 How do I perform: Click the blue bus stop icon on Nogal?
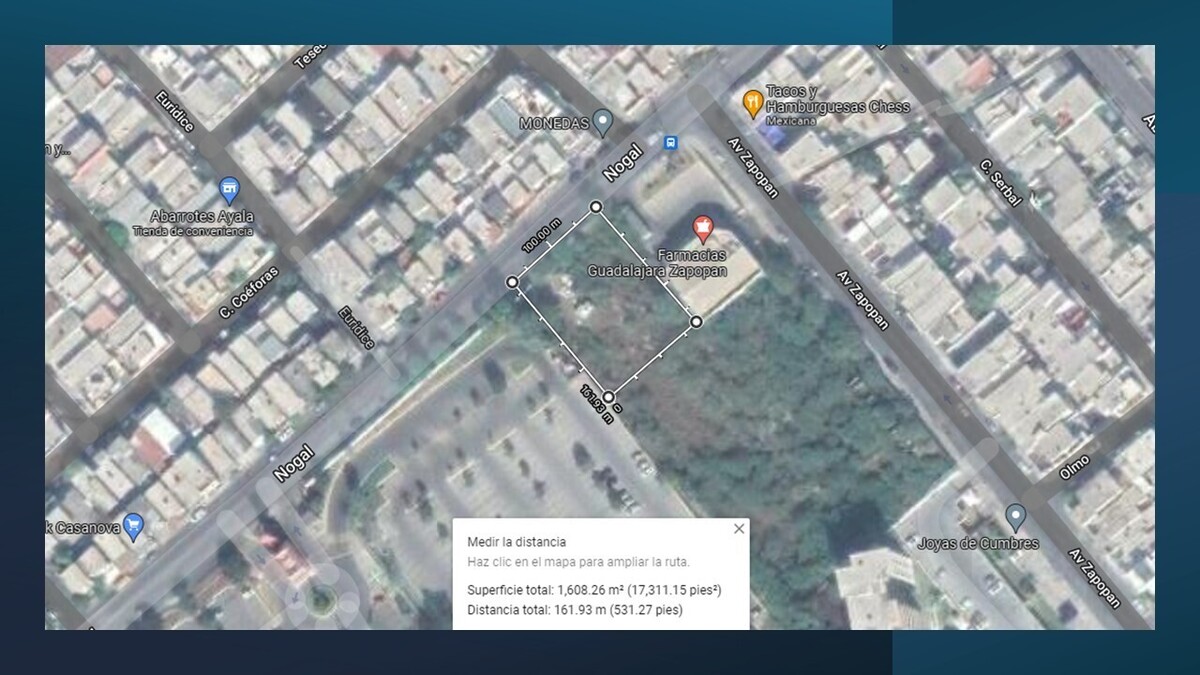(671, 143)
